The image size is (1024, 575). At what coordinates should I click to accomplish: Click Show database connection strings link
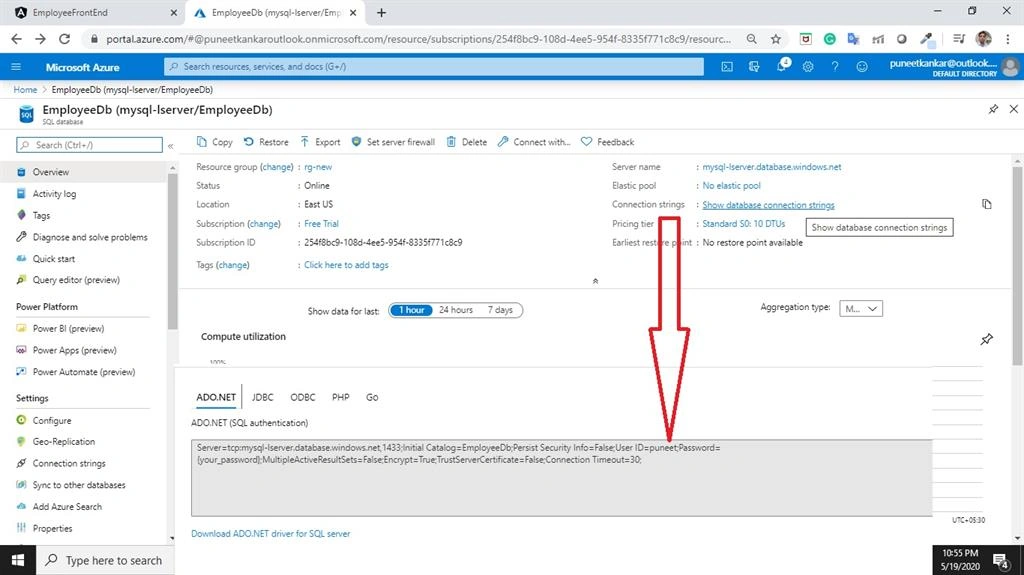pyautogui.click(x=768, y=205)
